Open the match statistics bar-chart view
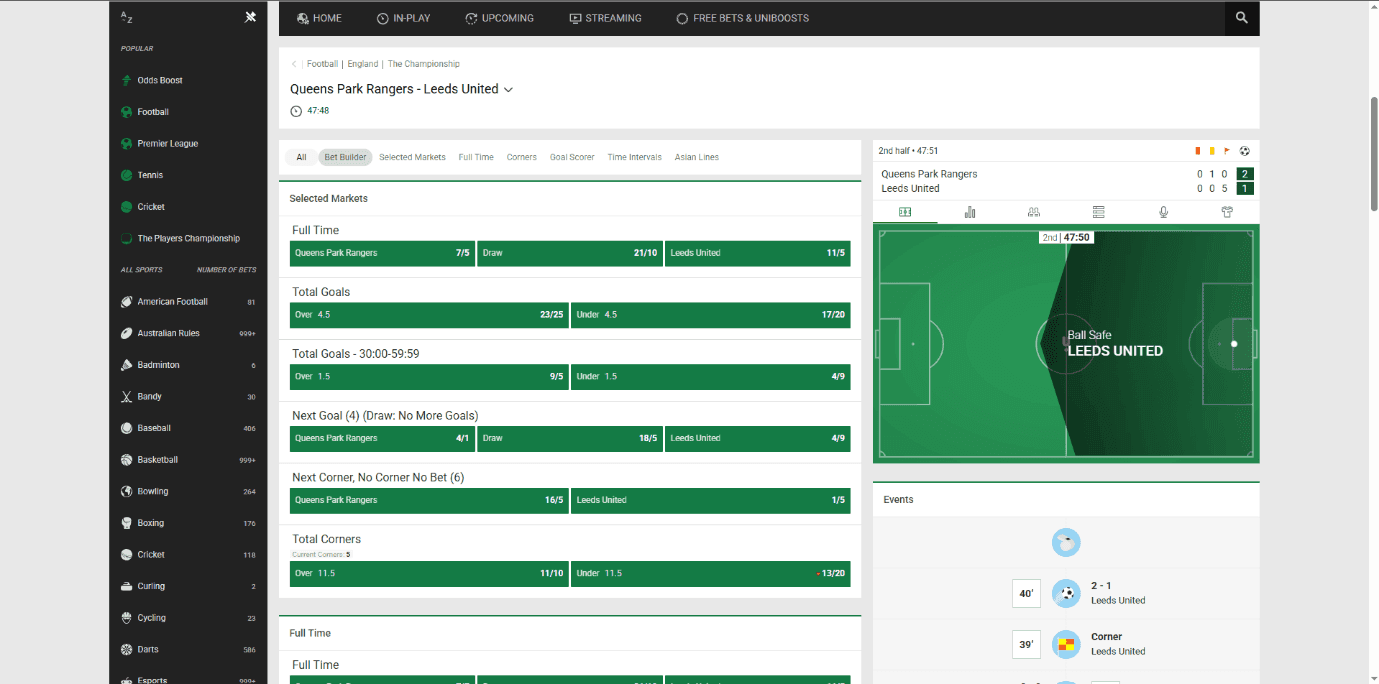Viewport: 1379px width, 684px height. click(x=969, y=211)
